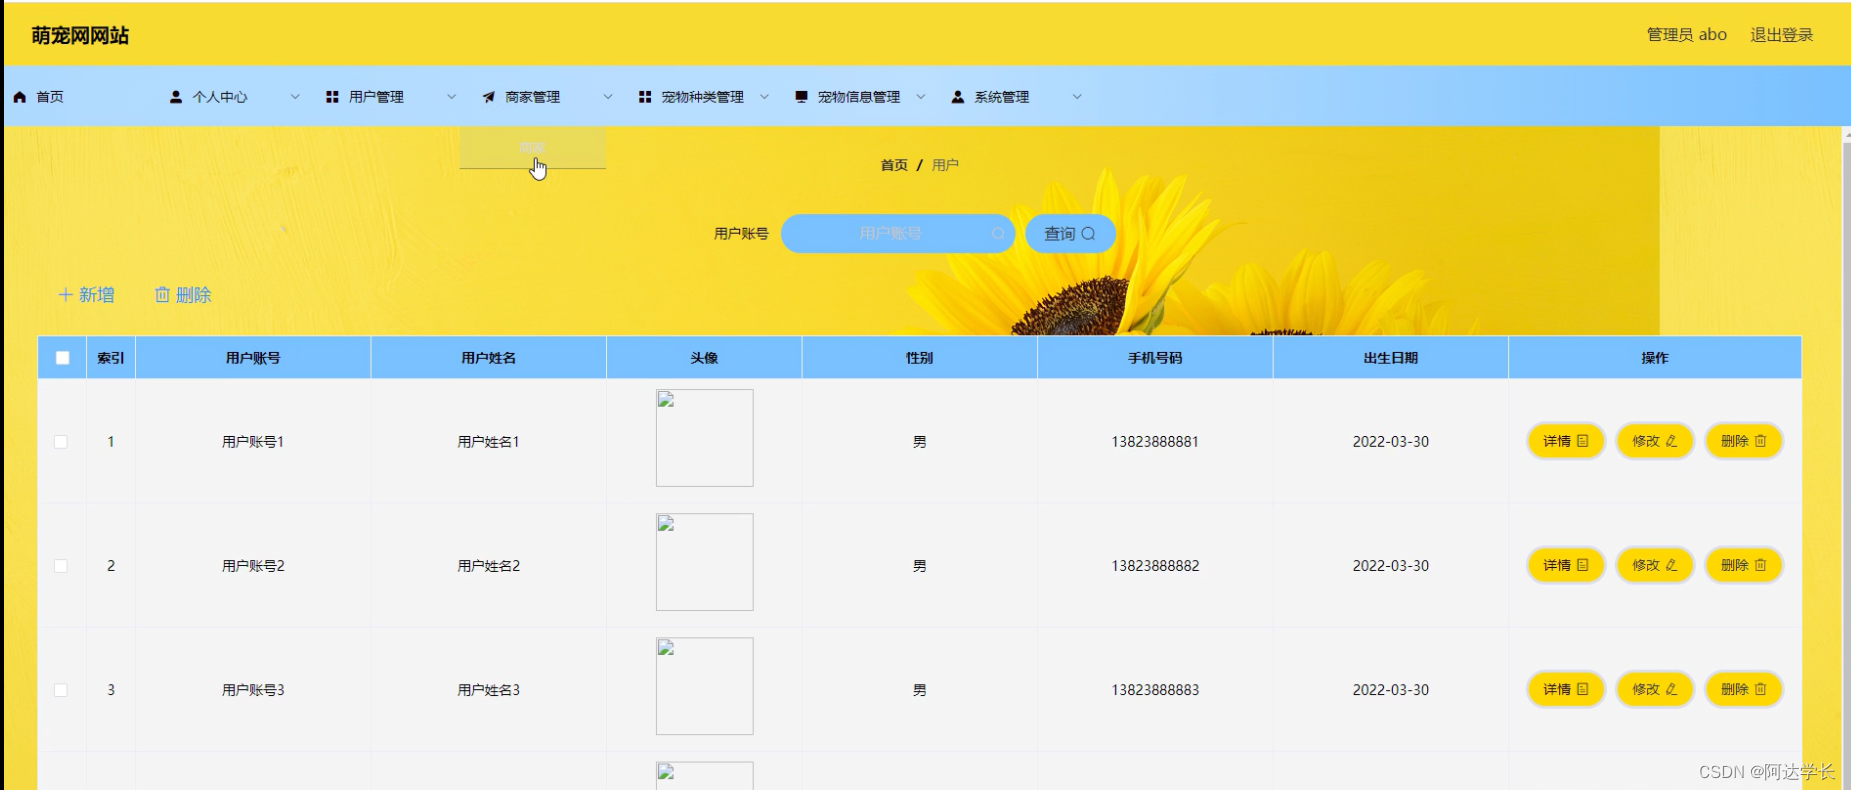Viewport: 1851px width, 790px height.
Task: Click the 出生日期 column header
Action: [x=1391, y=358]
